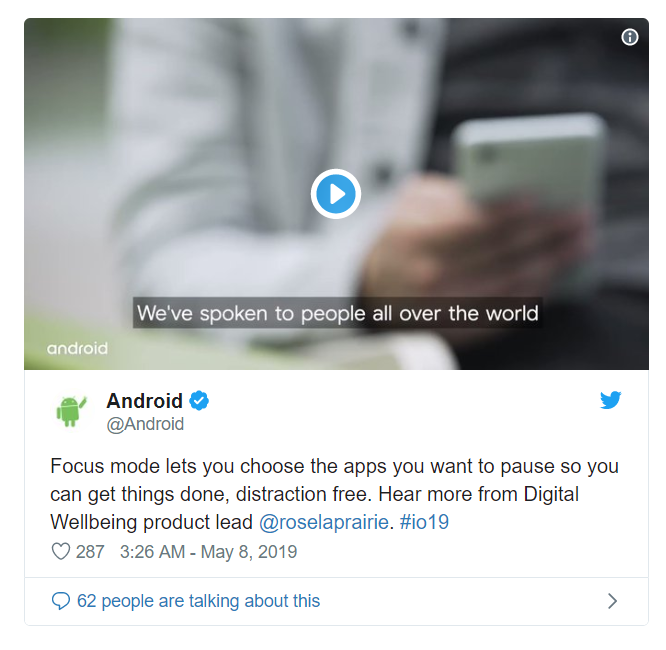Image resolution: width=666 pixels, height=650 pixels.
Task: Open the @roselaprairie profile link
Action: [324, 522]
